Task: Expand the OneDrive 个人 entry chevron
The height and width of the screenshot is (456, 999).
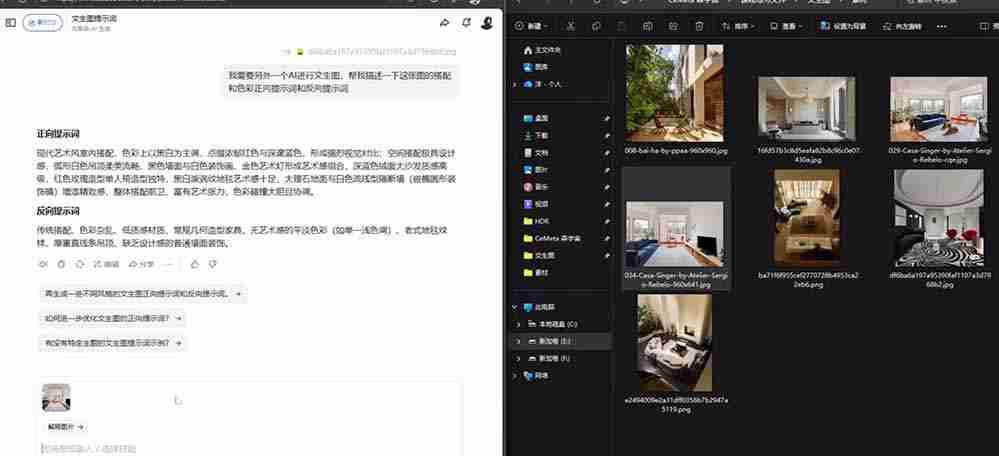Action: 515,84
